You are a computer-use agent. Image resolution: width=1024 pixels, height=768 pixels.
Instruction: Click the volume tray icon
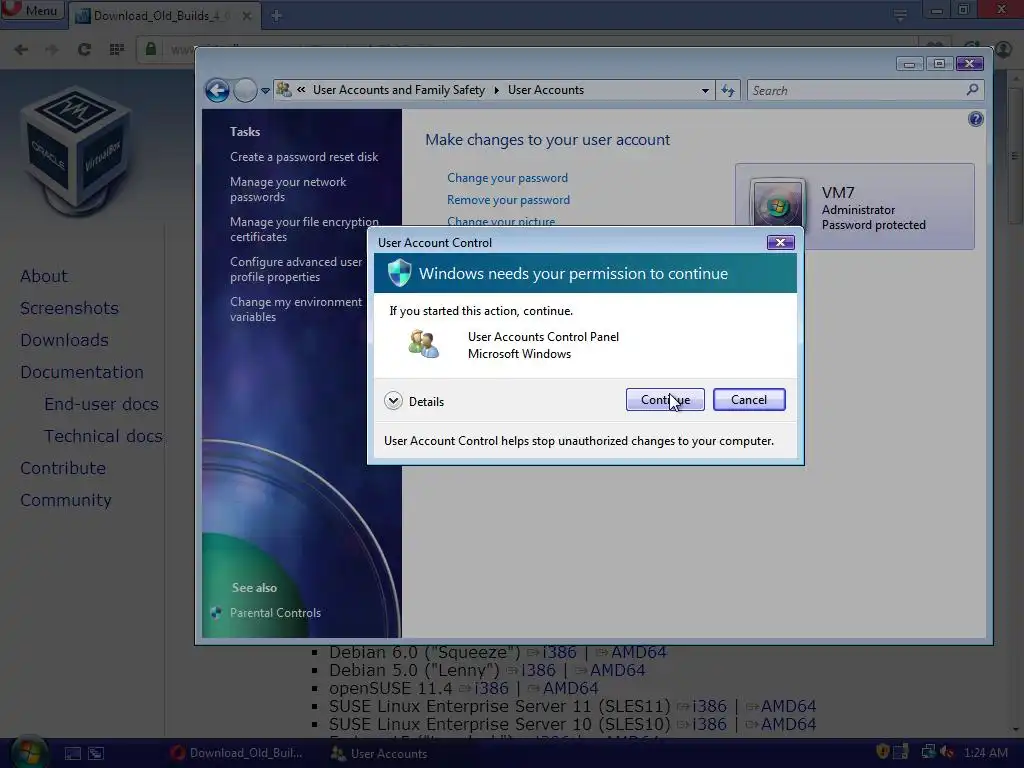click(948, 752)
